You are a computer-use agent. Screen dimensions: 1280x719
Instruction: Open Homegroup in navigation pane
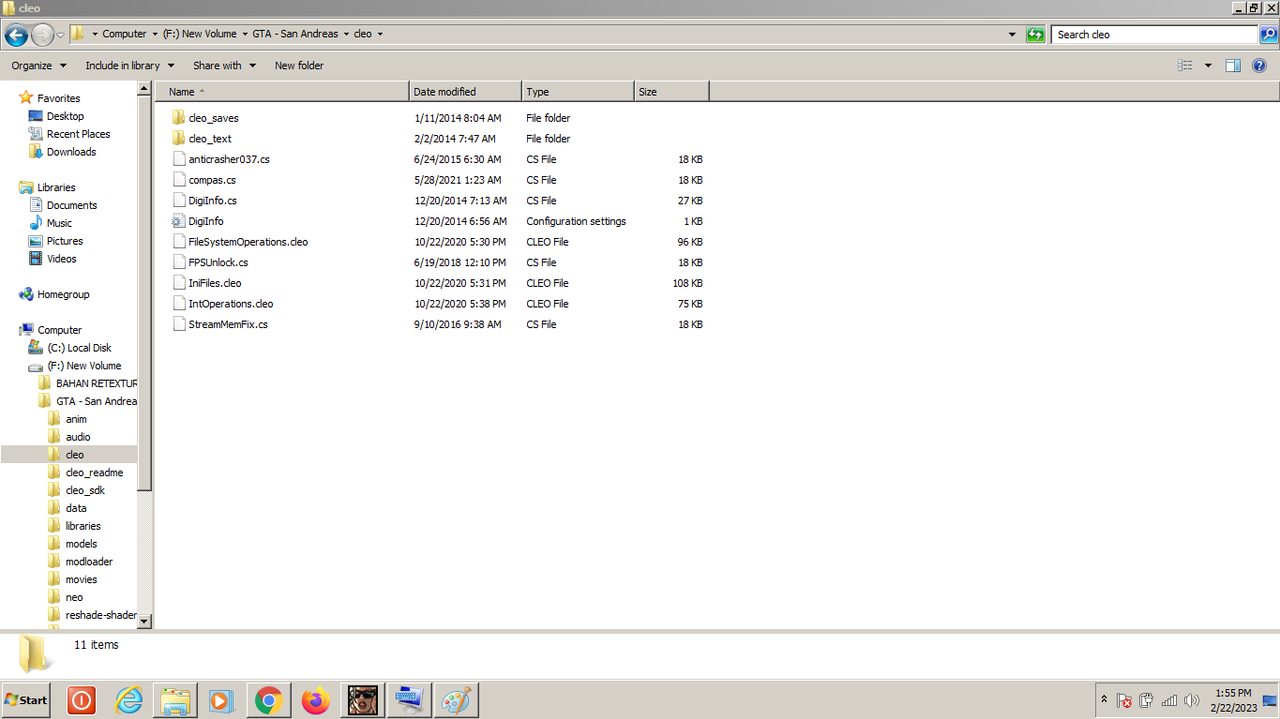click(63, 295)
